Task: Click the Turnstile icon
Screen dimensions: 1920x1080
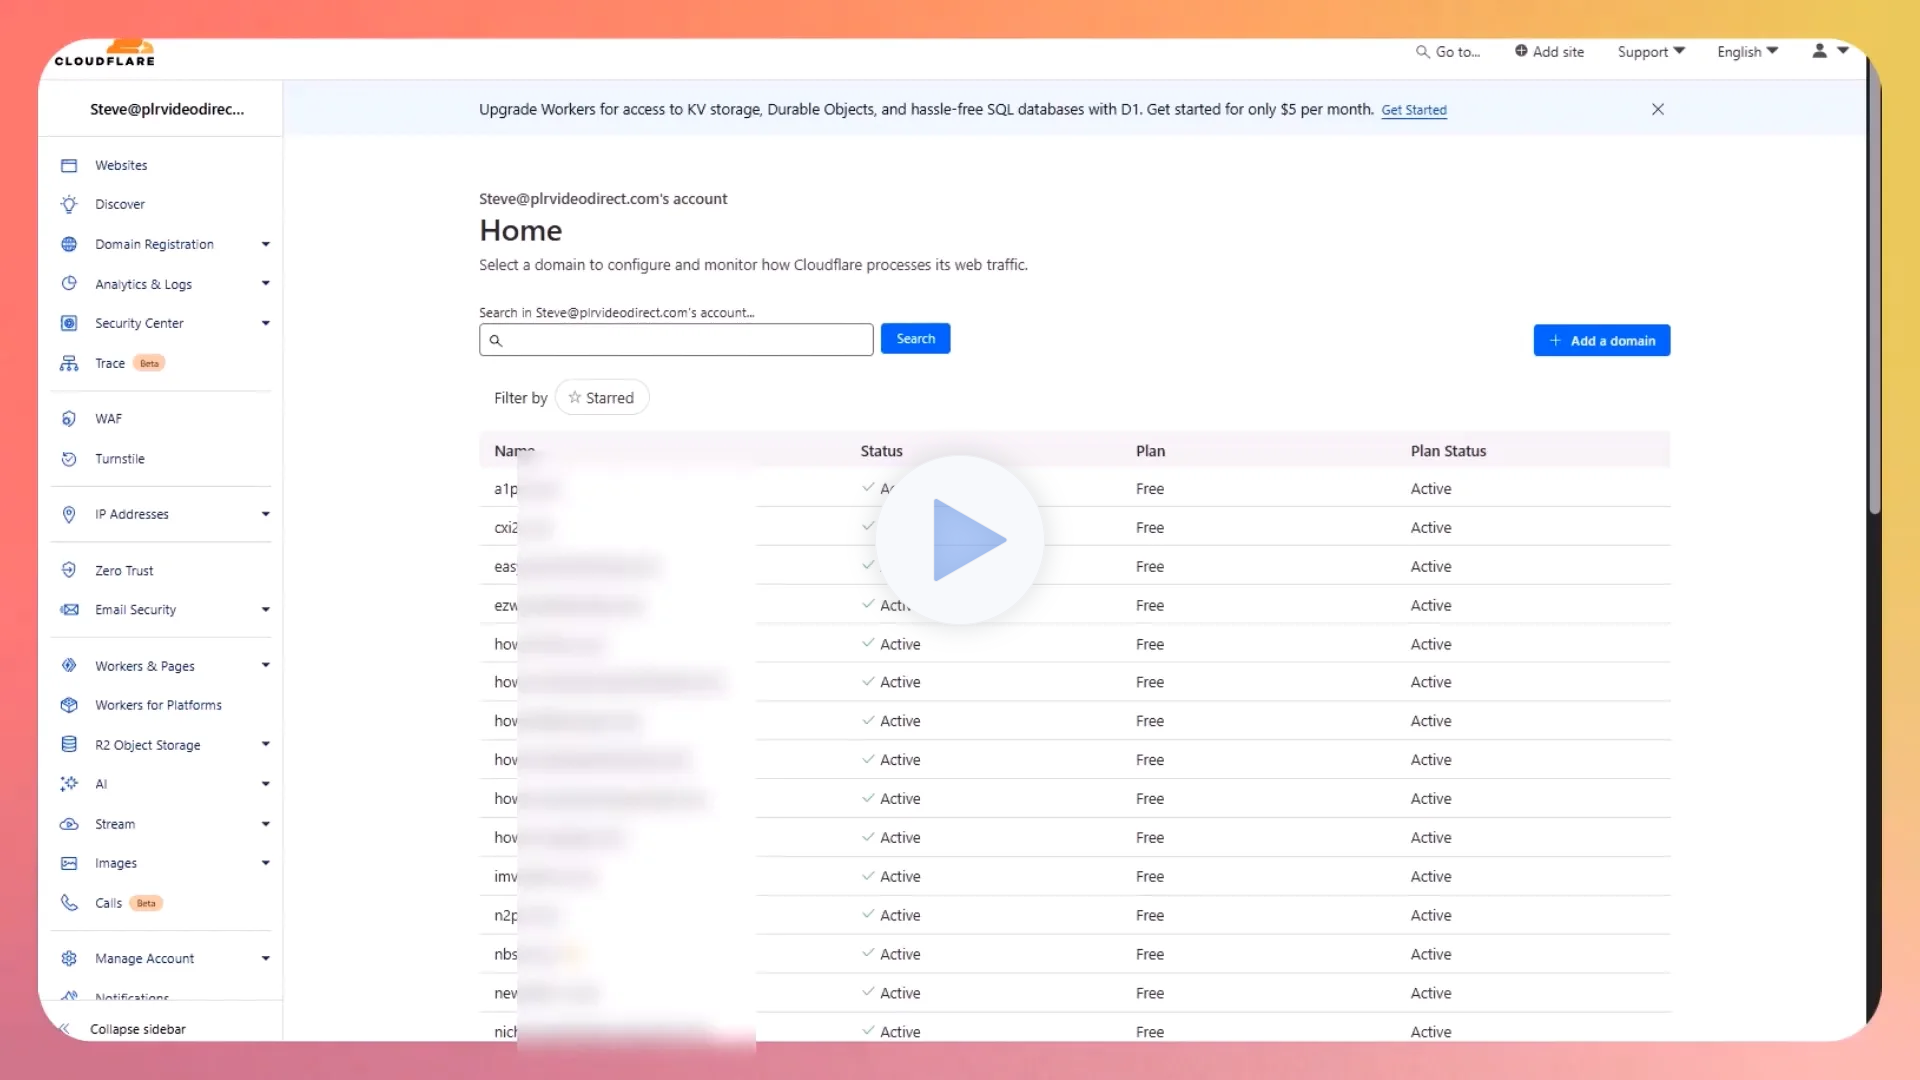Action: tap(69, 459)
